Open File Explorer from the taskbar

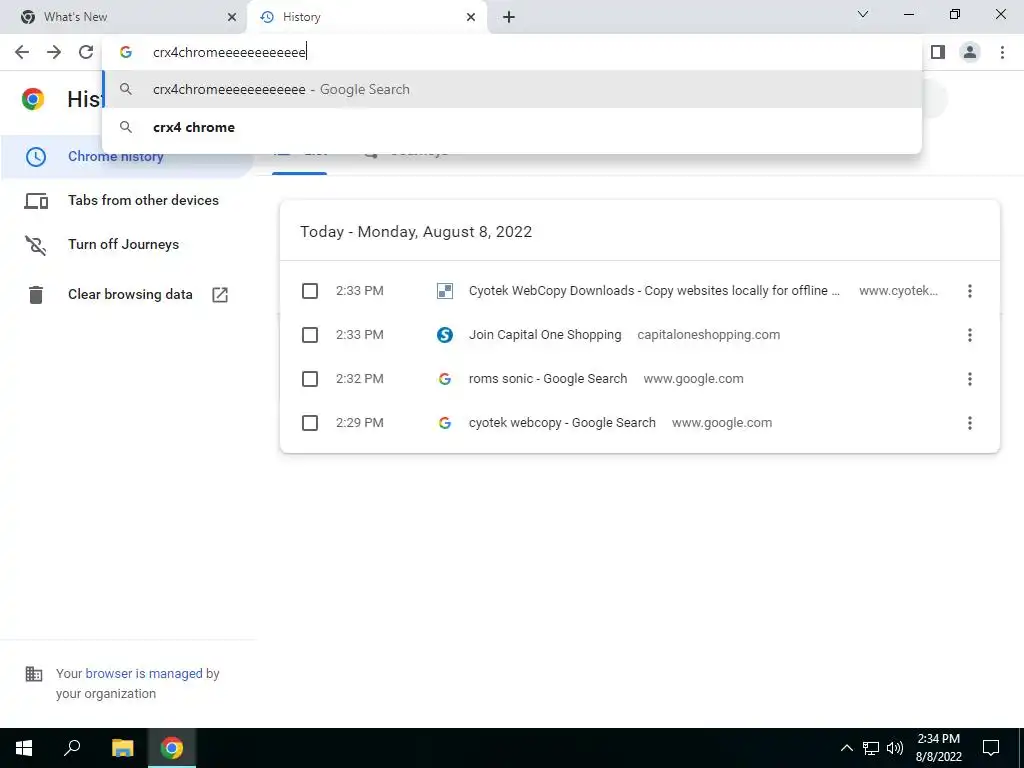pos(122,748)
